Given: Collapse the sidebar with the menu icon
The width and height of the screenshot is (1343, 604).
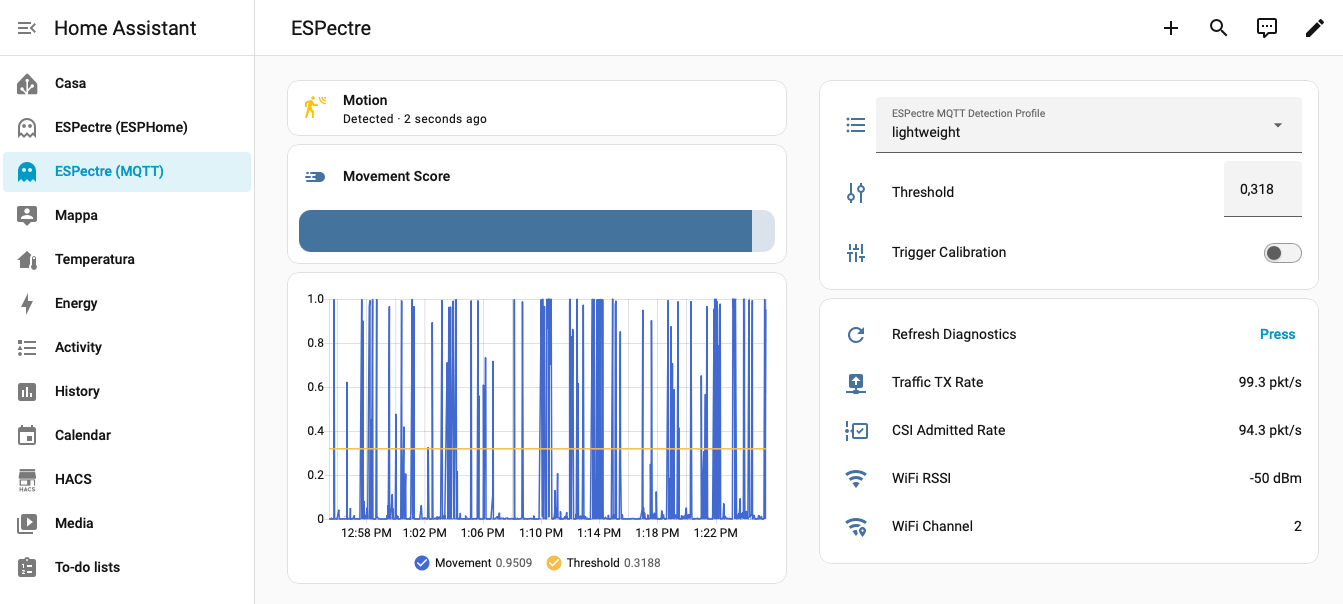Looking at the screenshot, I should click(x=27, y=28).
